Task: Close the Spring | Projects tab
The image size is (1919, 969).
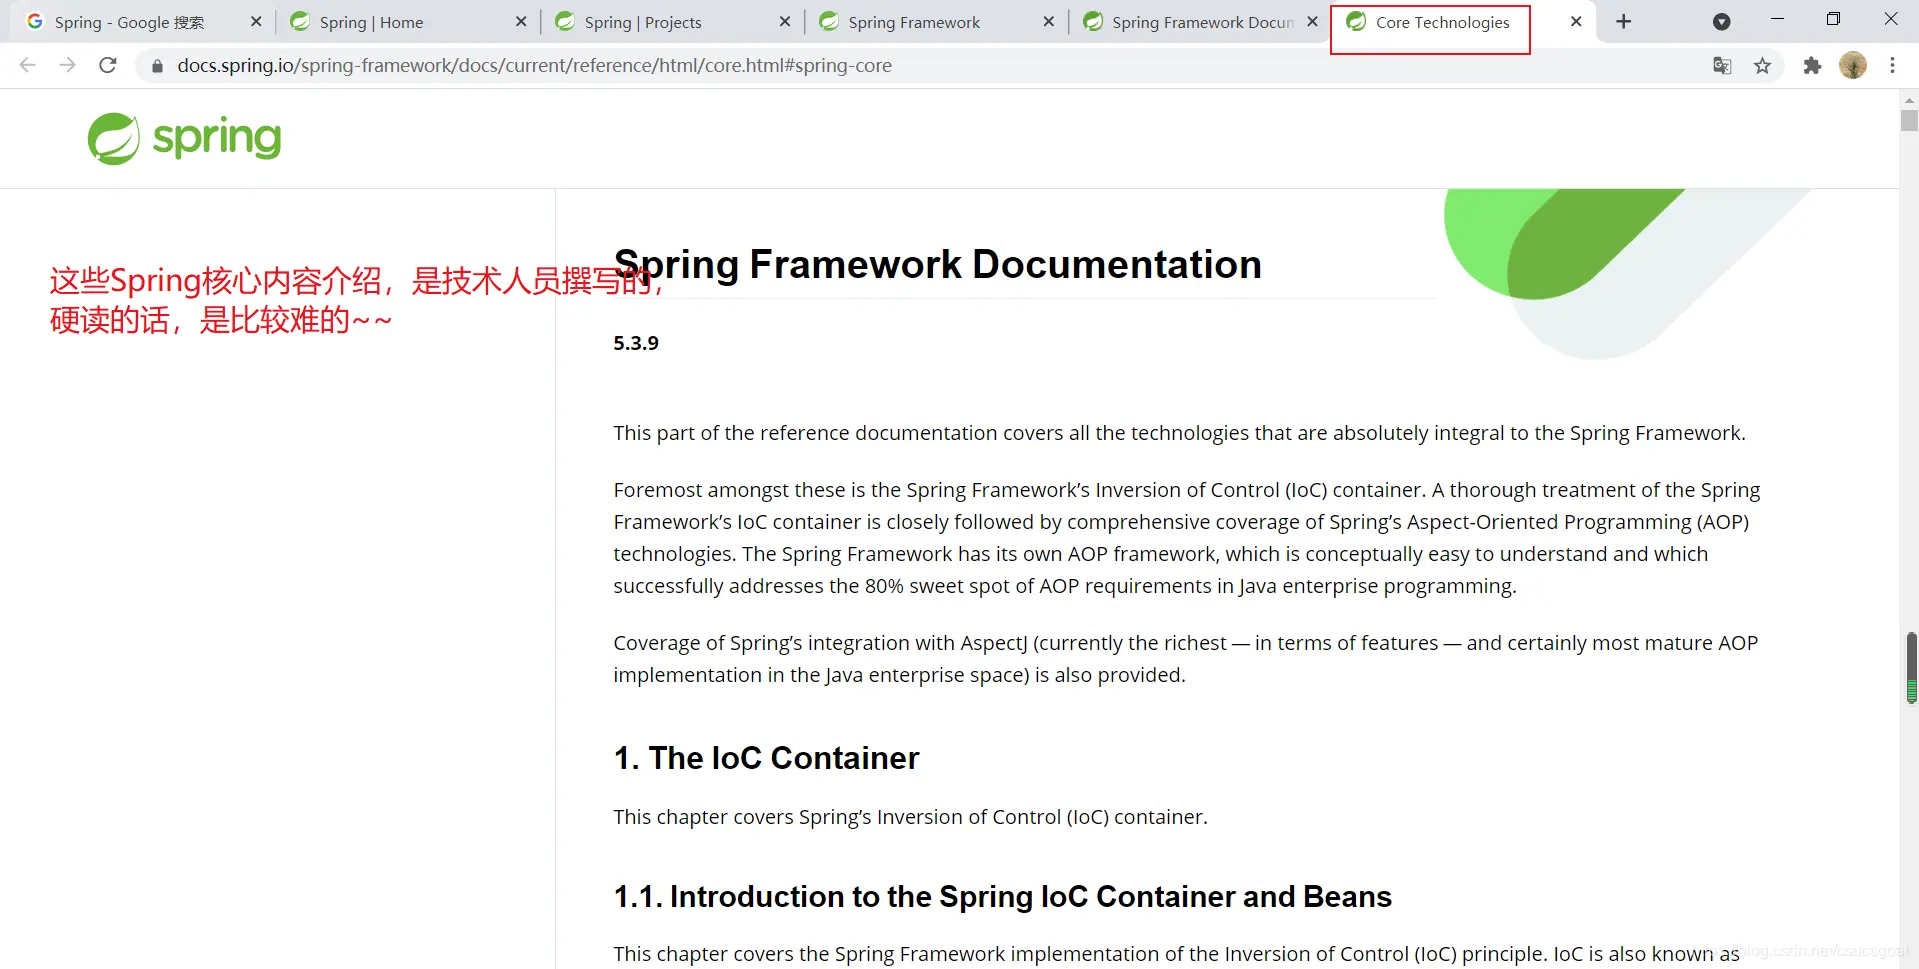Action: (785, 22)
